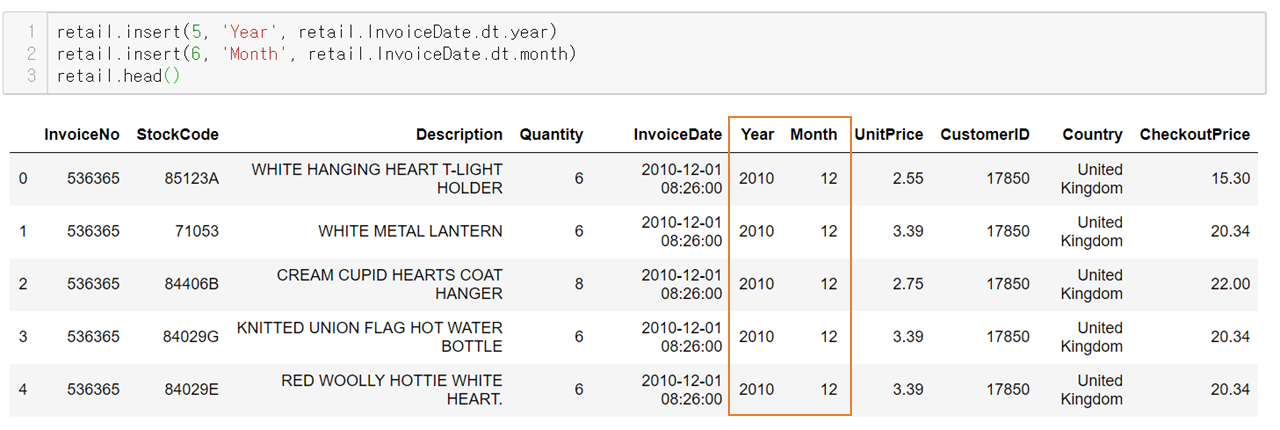Click United Kingdom in the 84406B row
Screen dimensions: 1280x430
point(1092,284)
